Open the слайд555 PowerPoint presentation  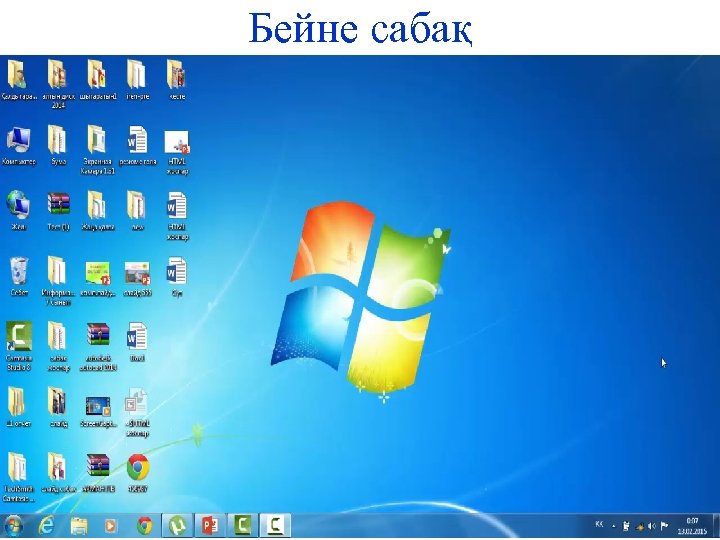(138, 278)
